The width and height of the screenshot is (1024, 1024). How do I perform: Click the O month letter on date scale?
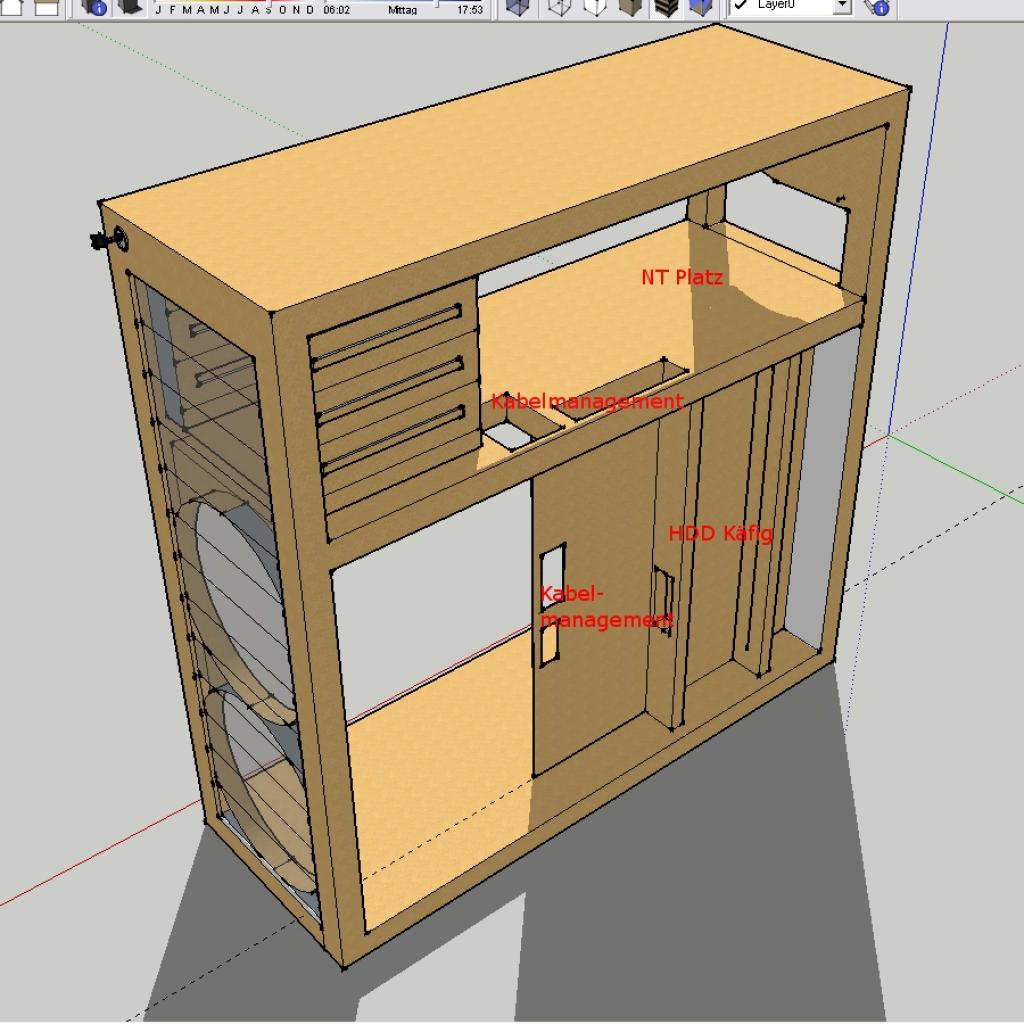[283, 10]
